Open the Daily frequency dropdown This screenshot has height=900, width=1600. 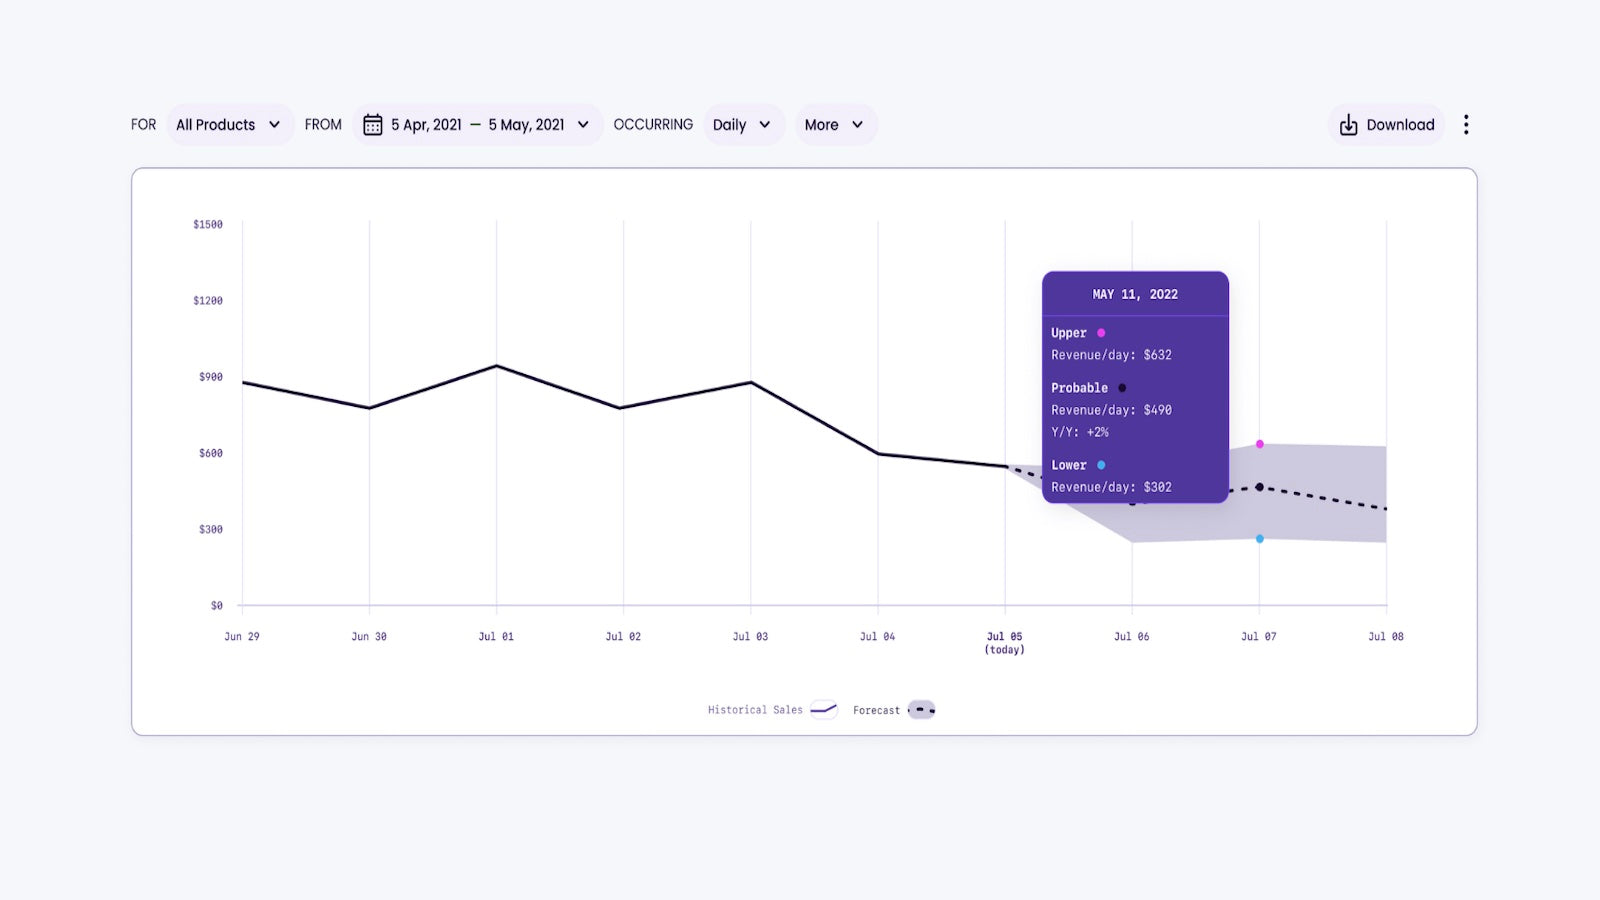(742, 125)
